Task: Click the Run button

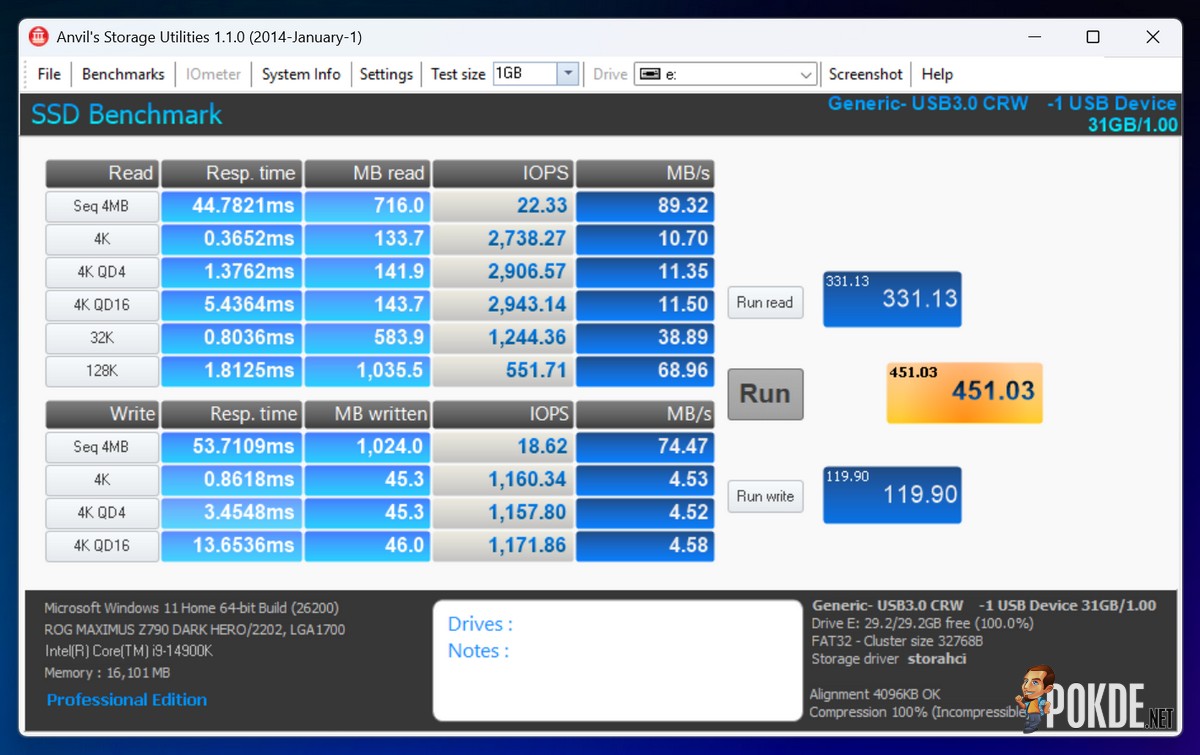Action: click(765, 394)
